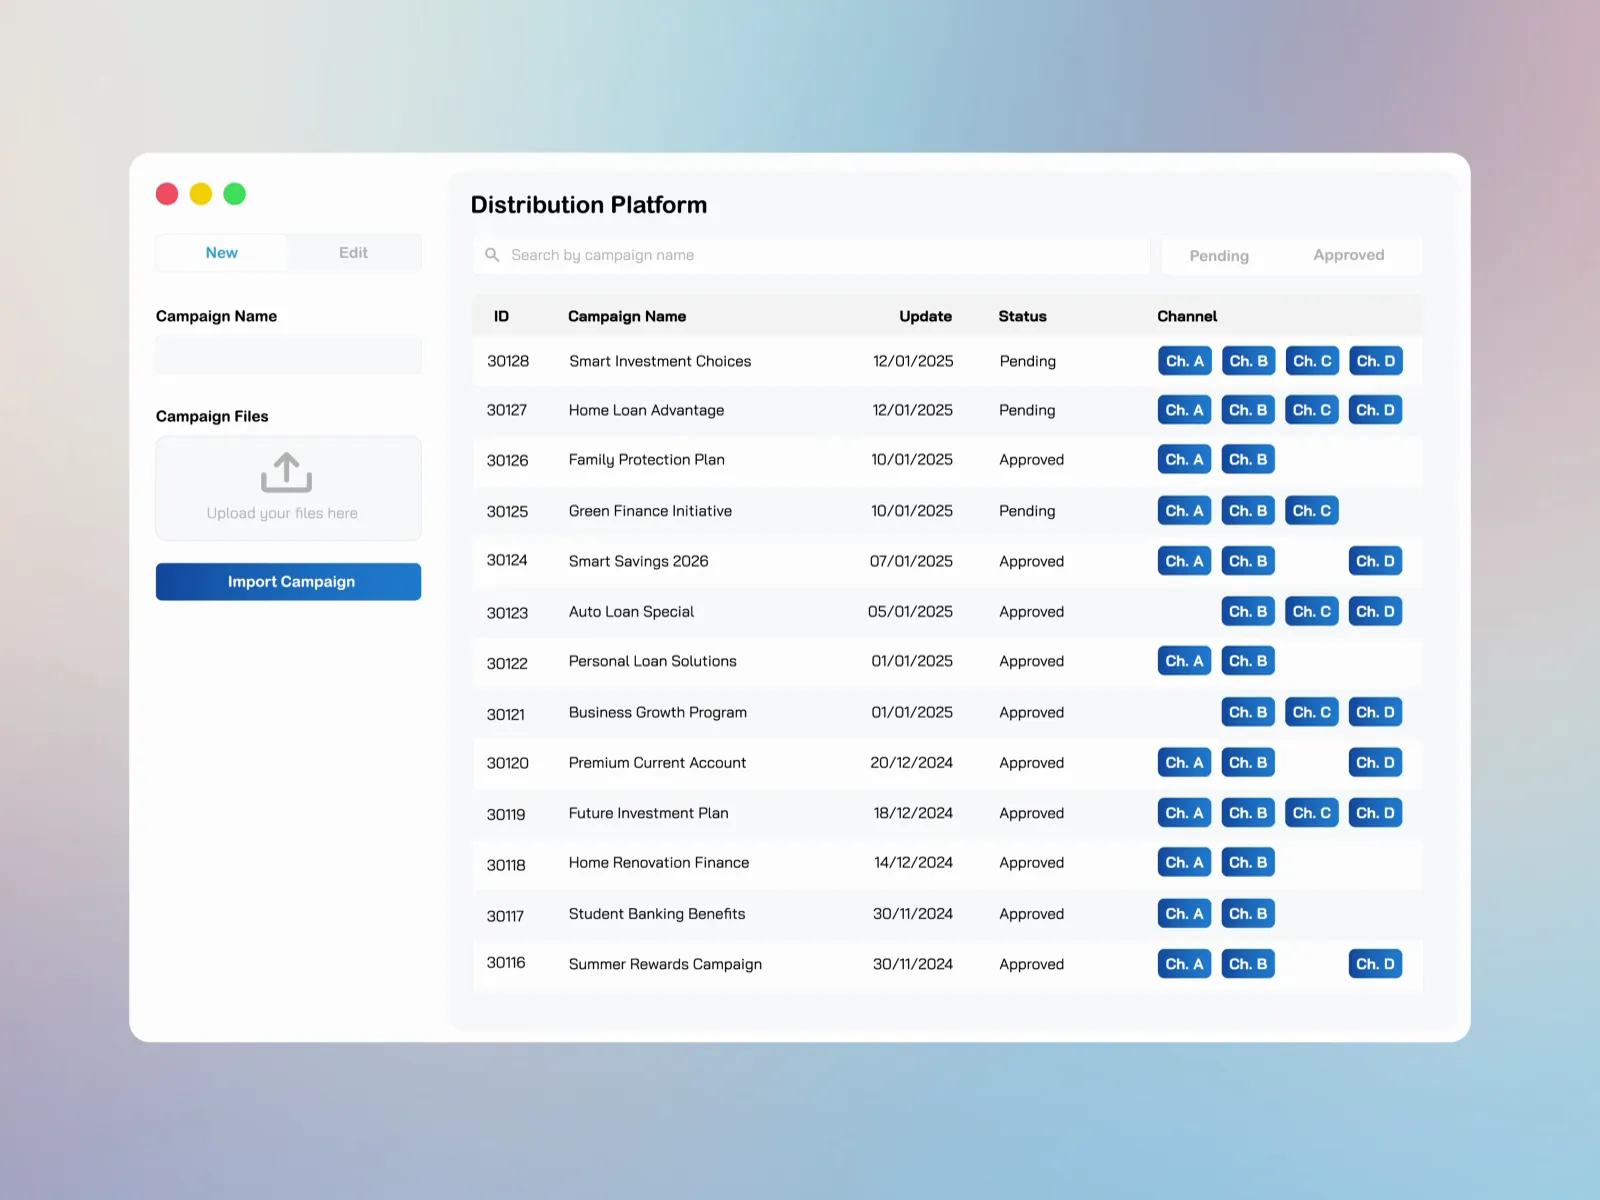
Task: Click the Campaign Name input field
Action: pyautogui.click(x=288, y=355)
